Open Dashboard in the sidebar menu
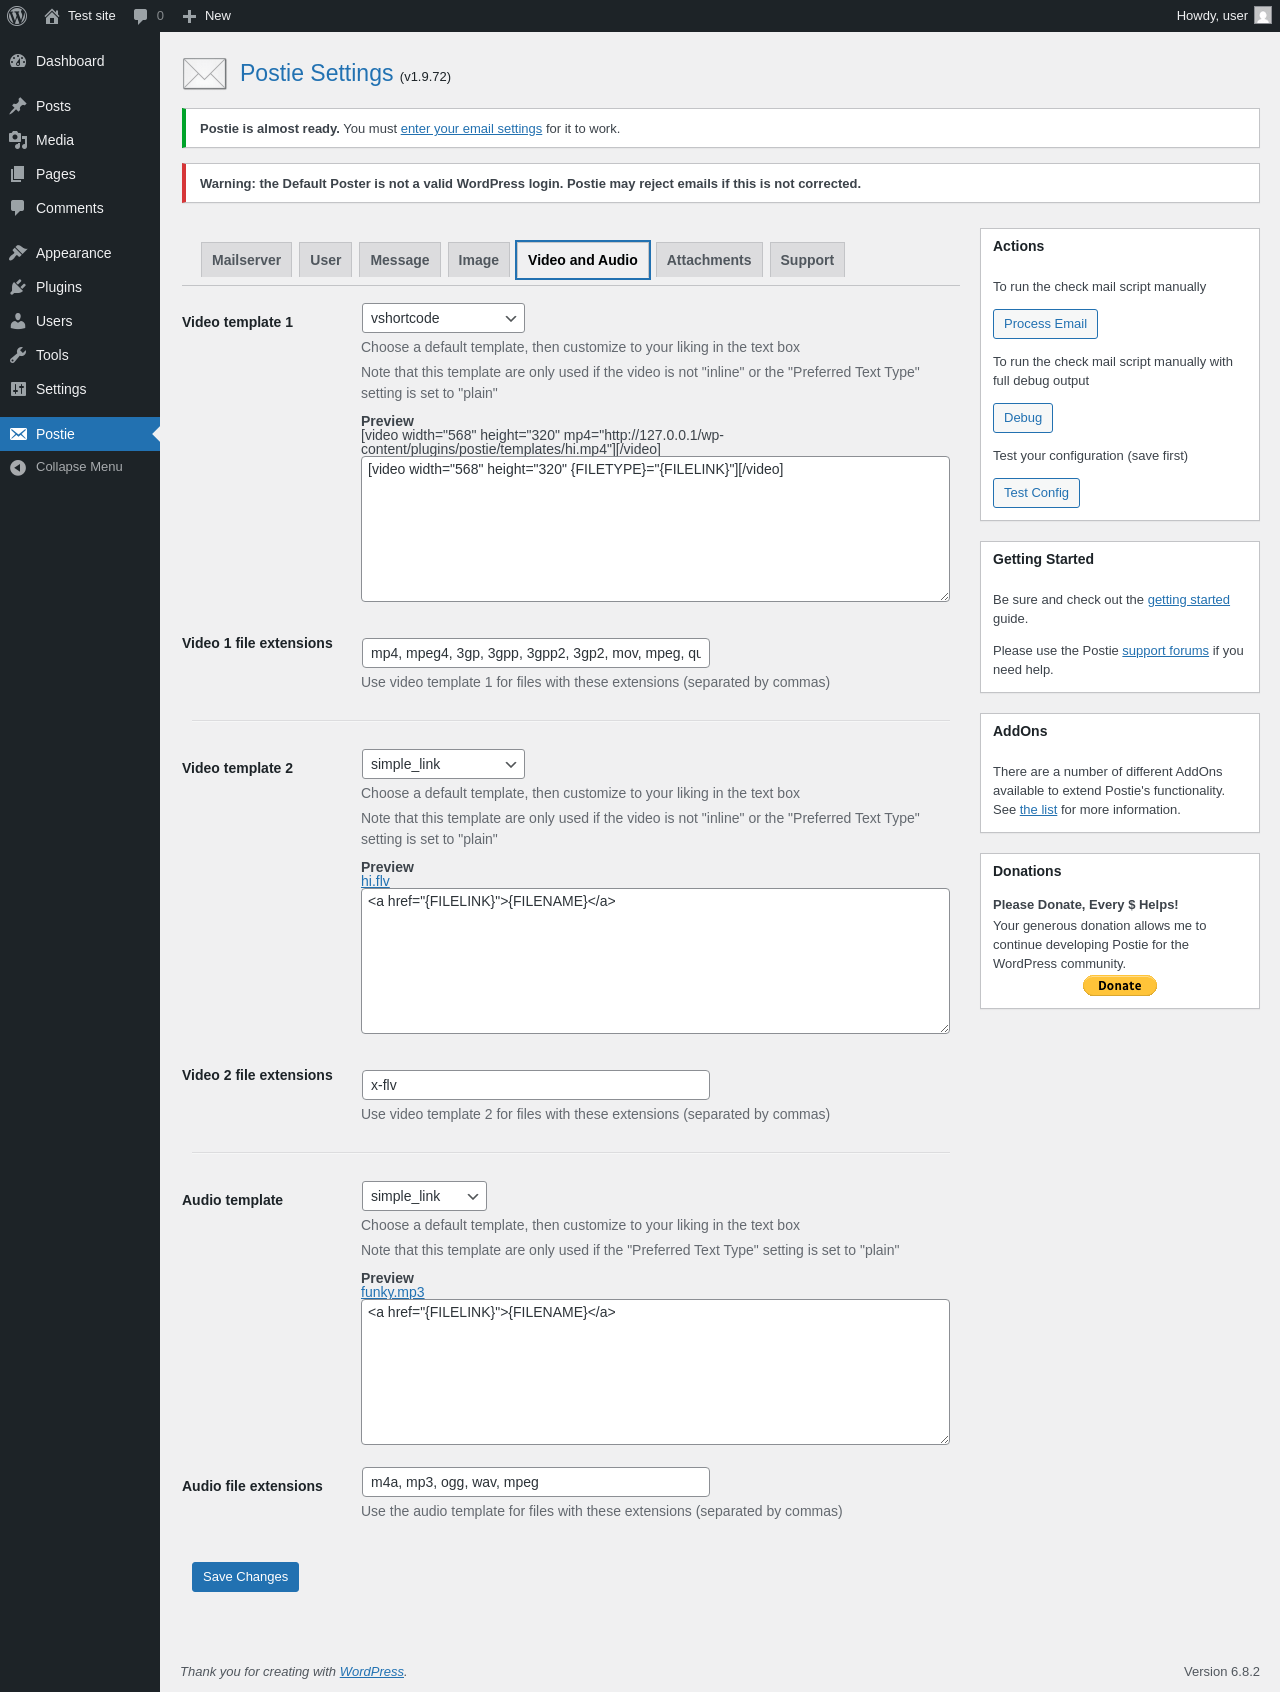Screen dimensions: 1280x1692 pyautogui.click(x=80, y=61)
